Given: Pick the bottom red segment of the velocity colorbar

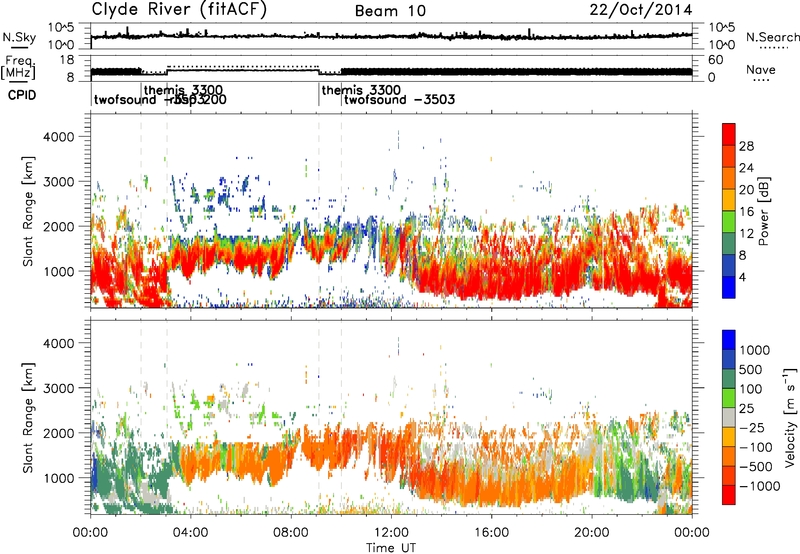Looking at the screenshot, I should (729, 495).
